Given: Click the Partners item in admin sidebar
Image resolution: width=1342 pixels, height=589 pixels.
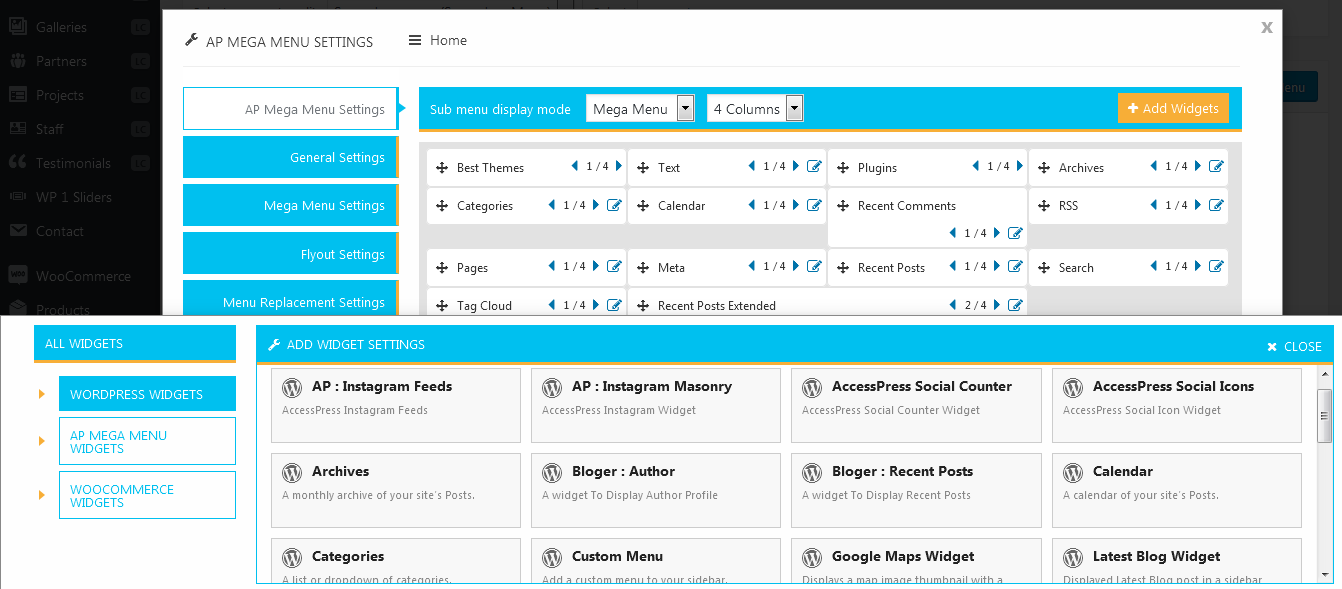Looking at the screenshot, I should (62, 61).
